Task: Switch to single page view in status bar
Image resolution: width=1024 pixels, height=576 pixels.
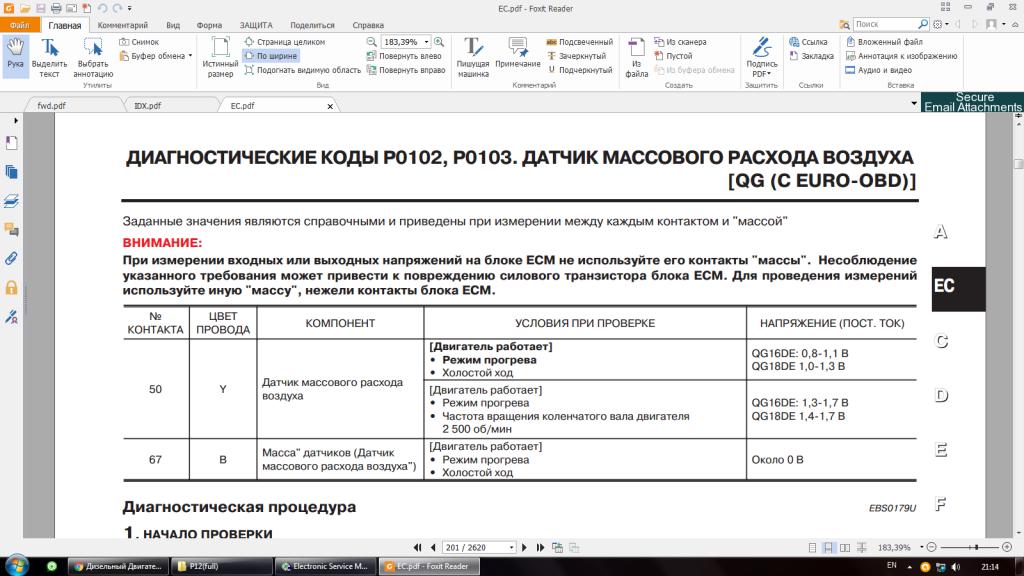Action: [x=812, y=548]
